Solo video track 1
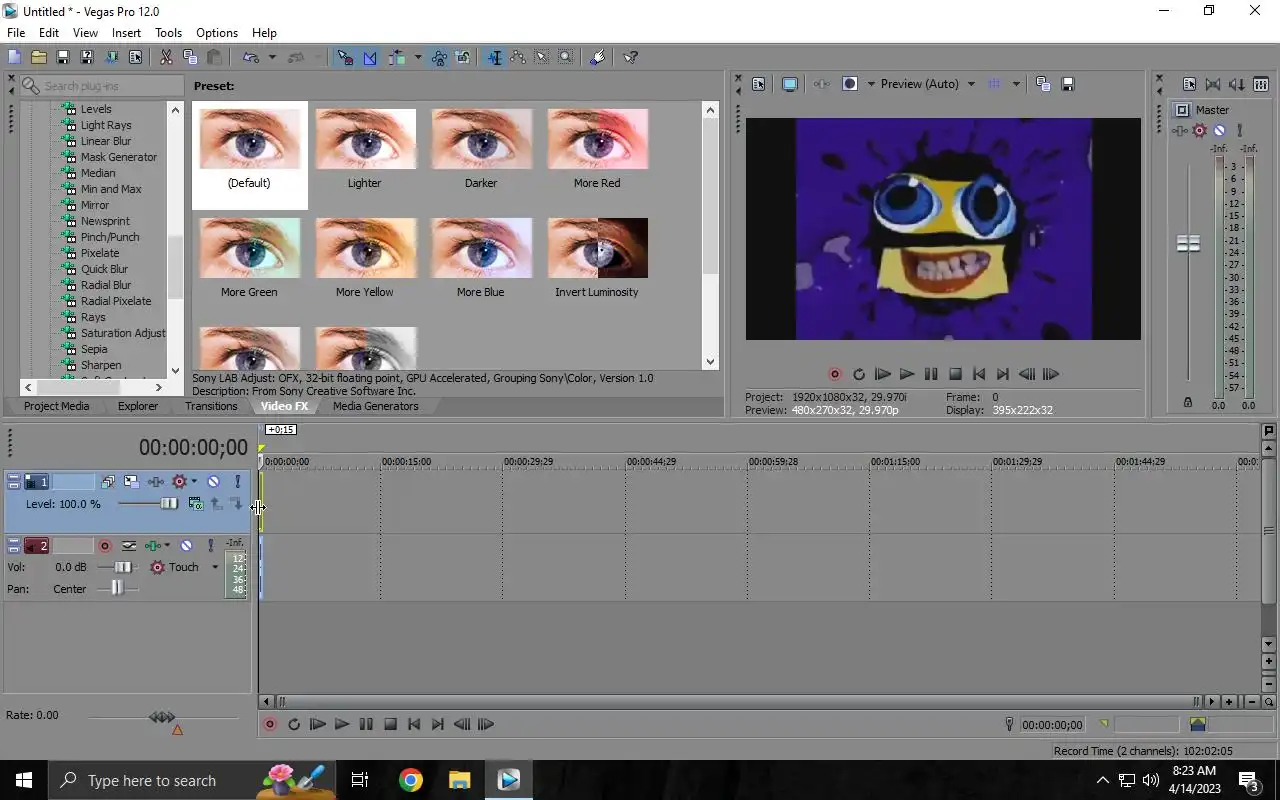 click(237, 482)
